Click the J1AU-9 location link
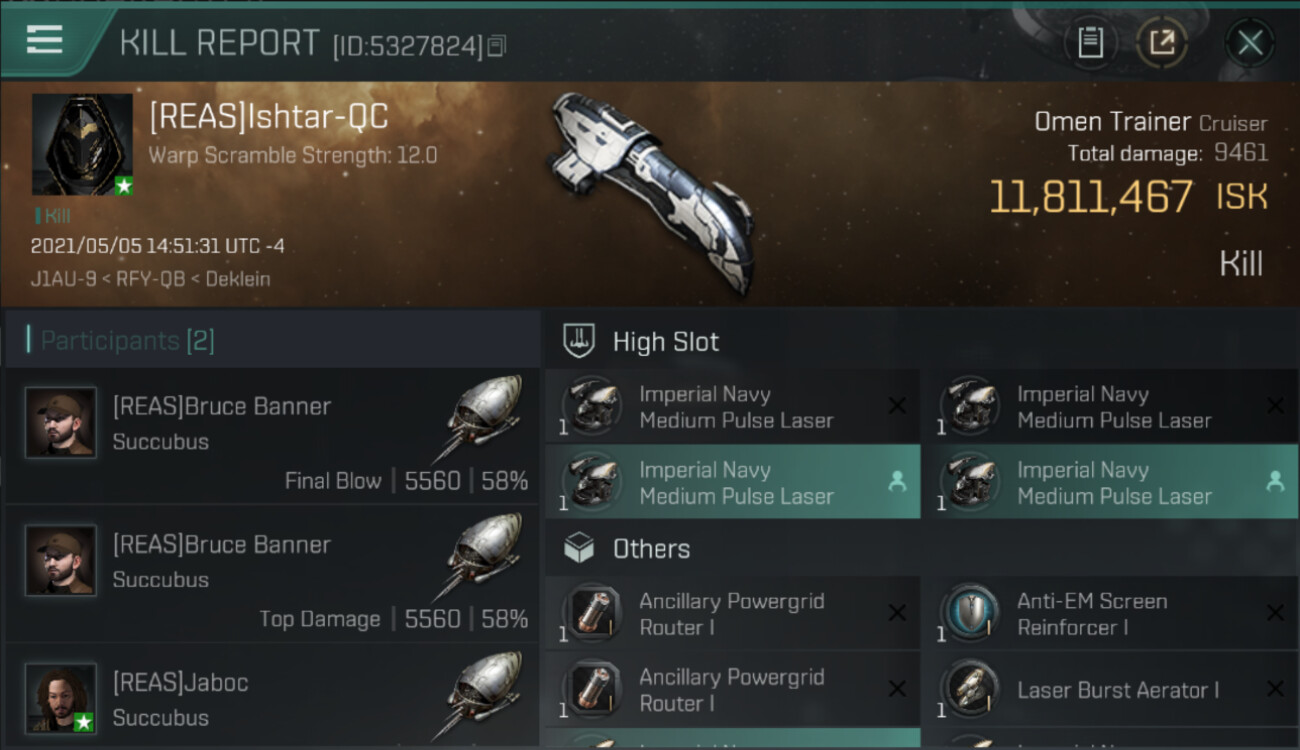 pyautogui.click(x=55, y=279)
